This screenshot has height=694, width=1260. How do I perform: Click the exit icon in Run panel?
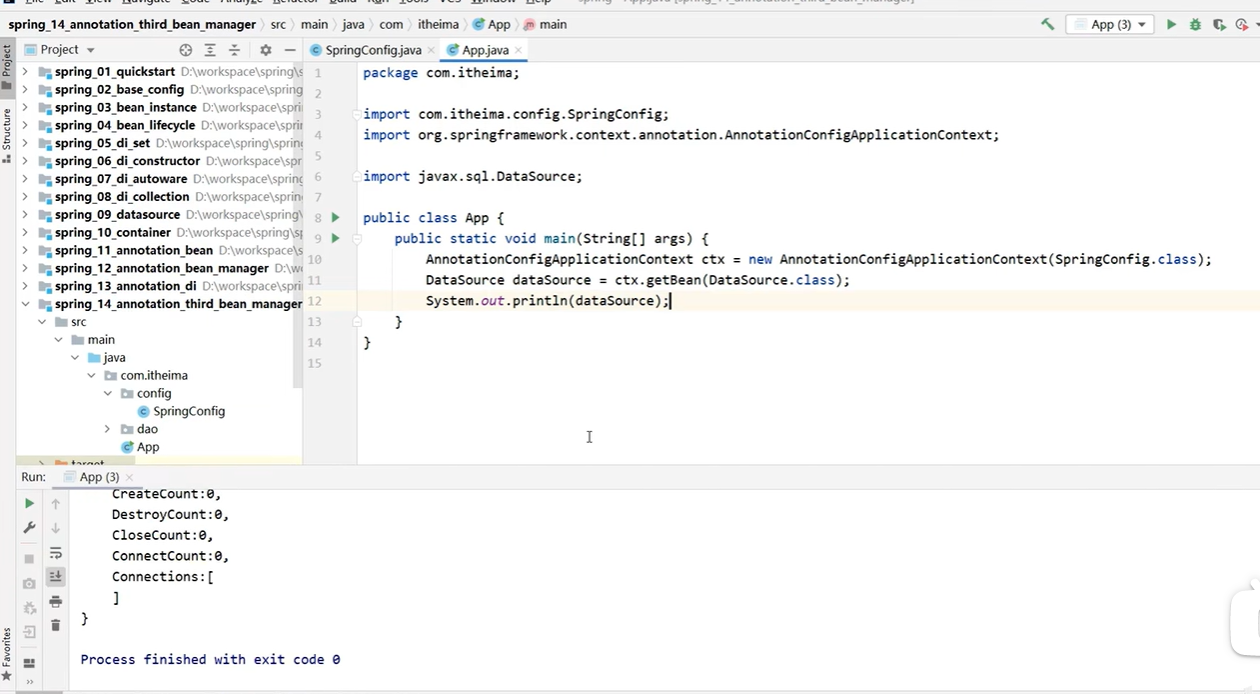click(29, 632)
